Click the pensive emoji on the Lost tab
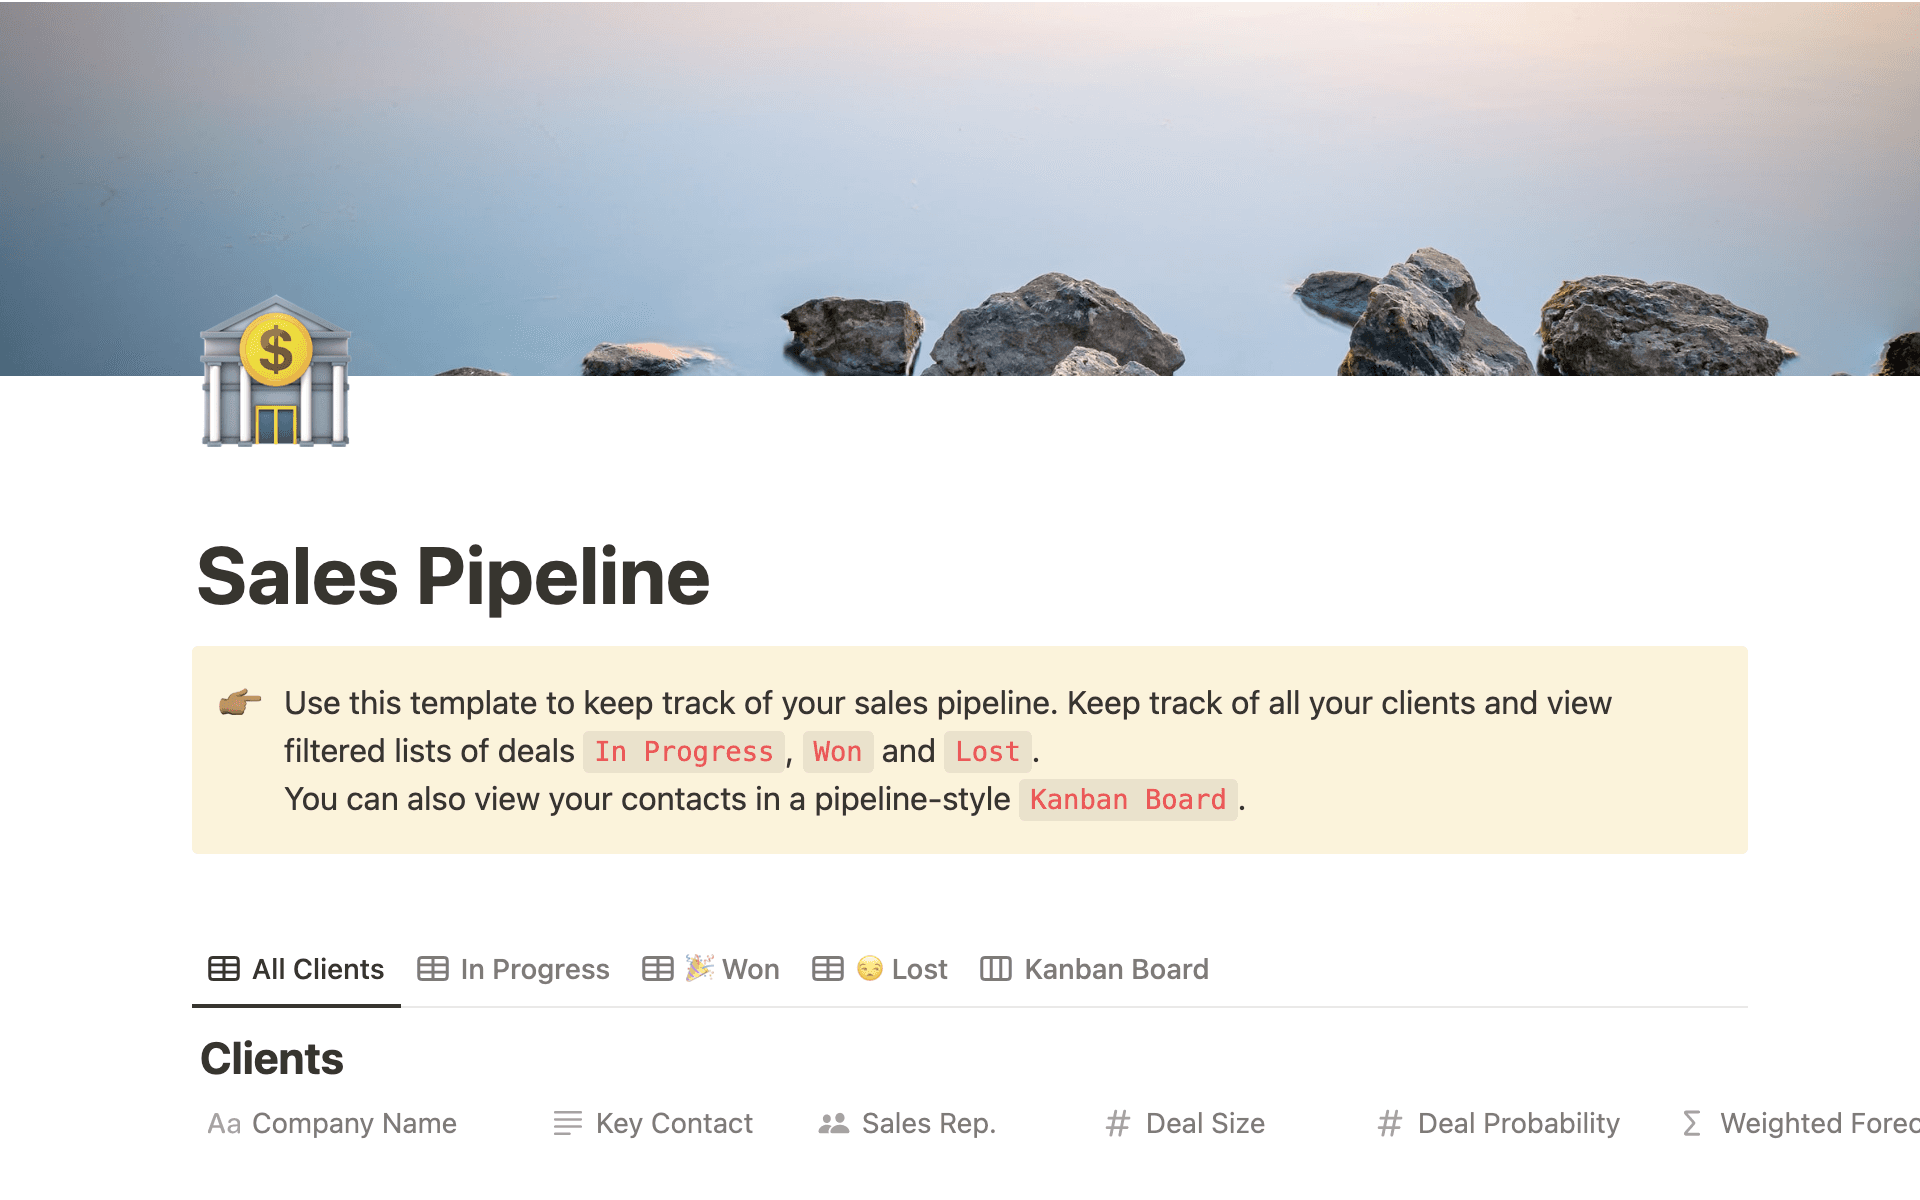Viewport: 1920px width, 1200px height. [870, 967]
